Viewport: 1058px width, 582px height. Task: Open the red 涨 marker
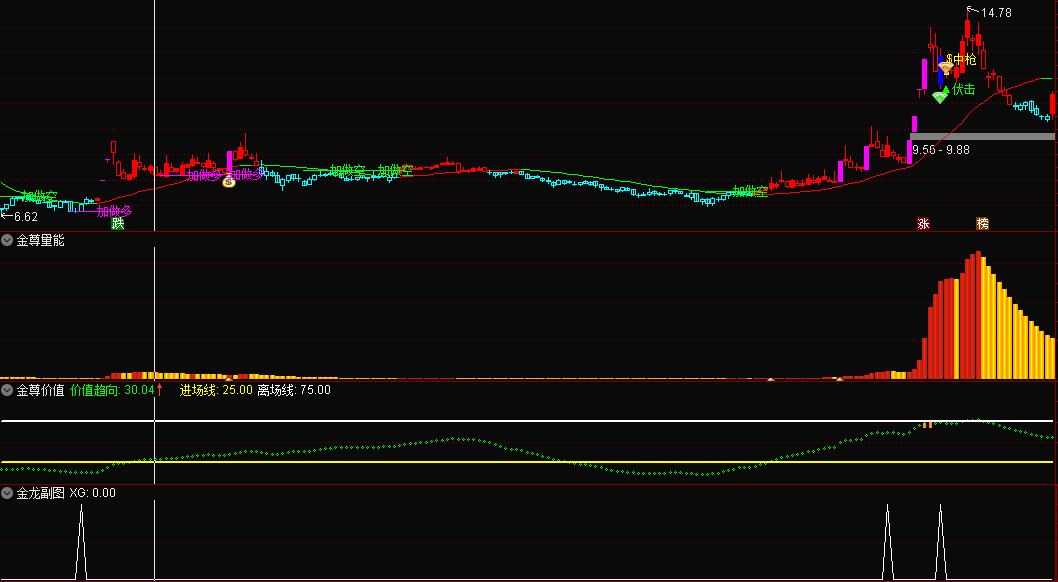pos(922,223)
